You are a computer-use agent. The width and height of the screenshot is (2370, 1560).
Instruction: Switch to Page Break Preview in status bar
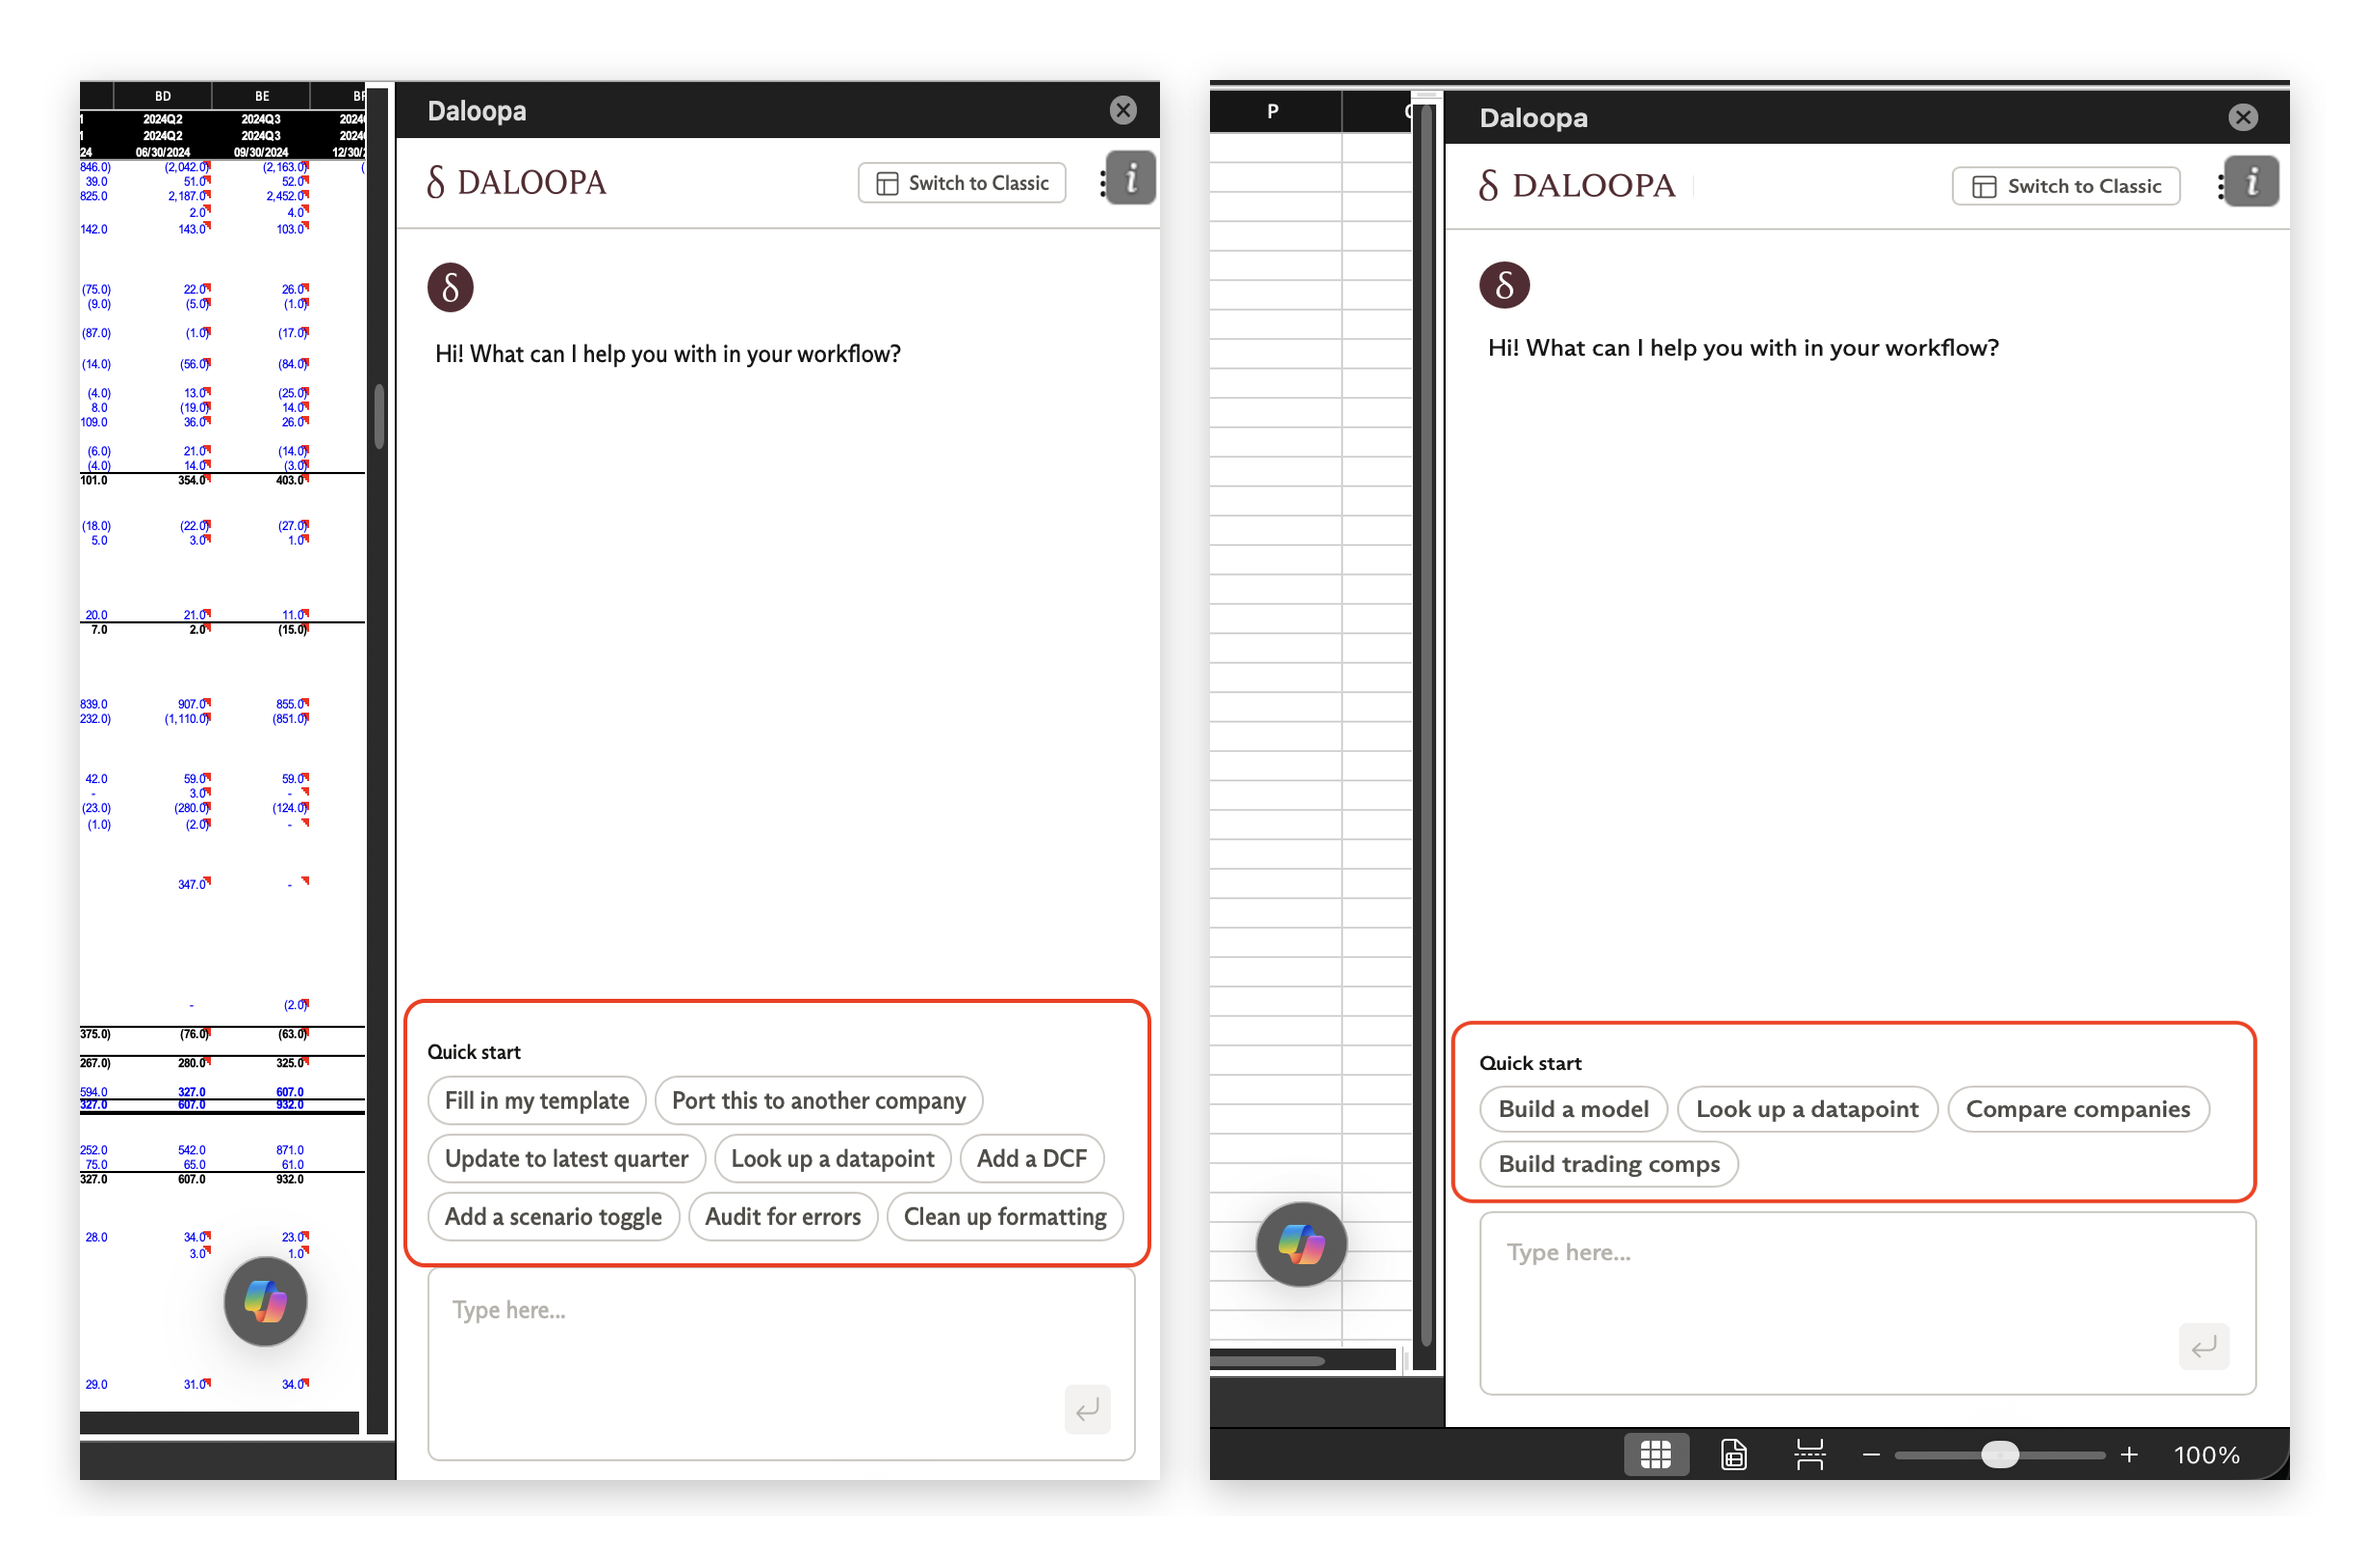(1809, 1454)
